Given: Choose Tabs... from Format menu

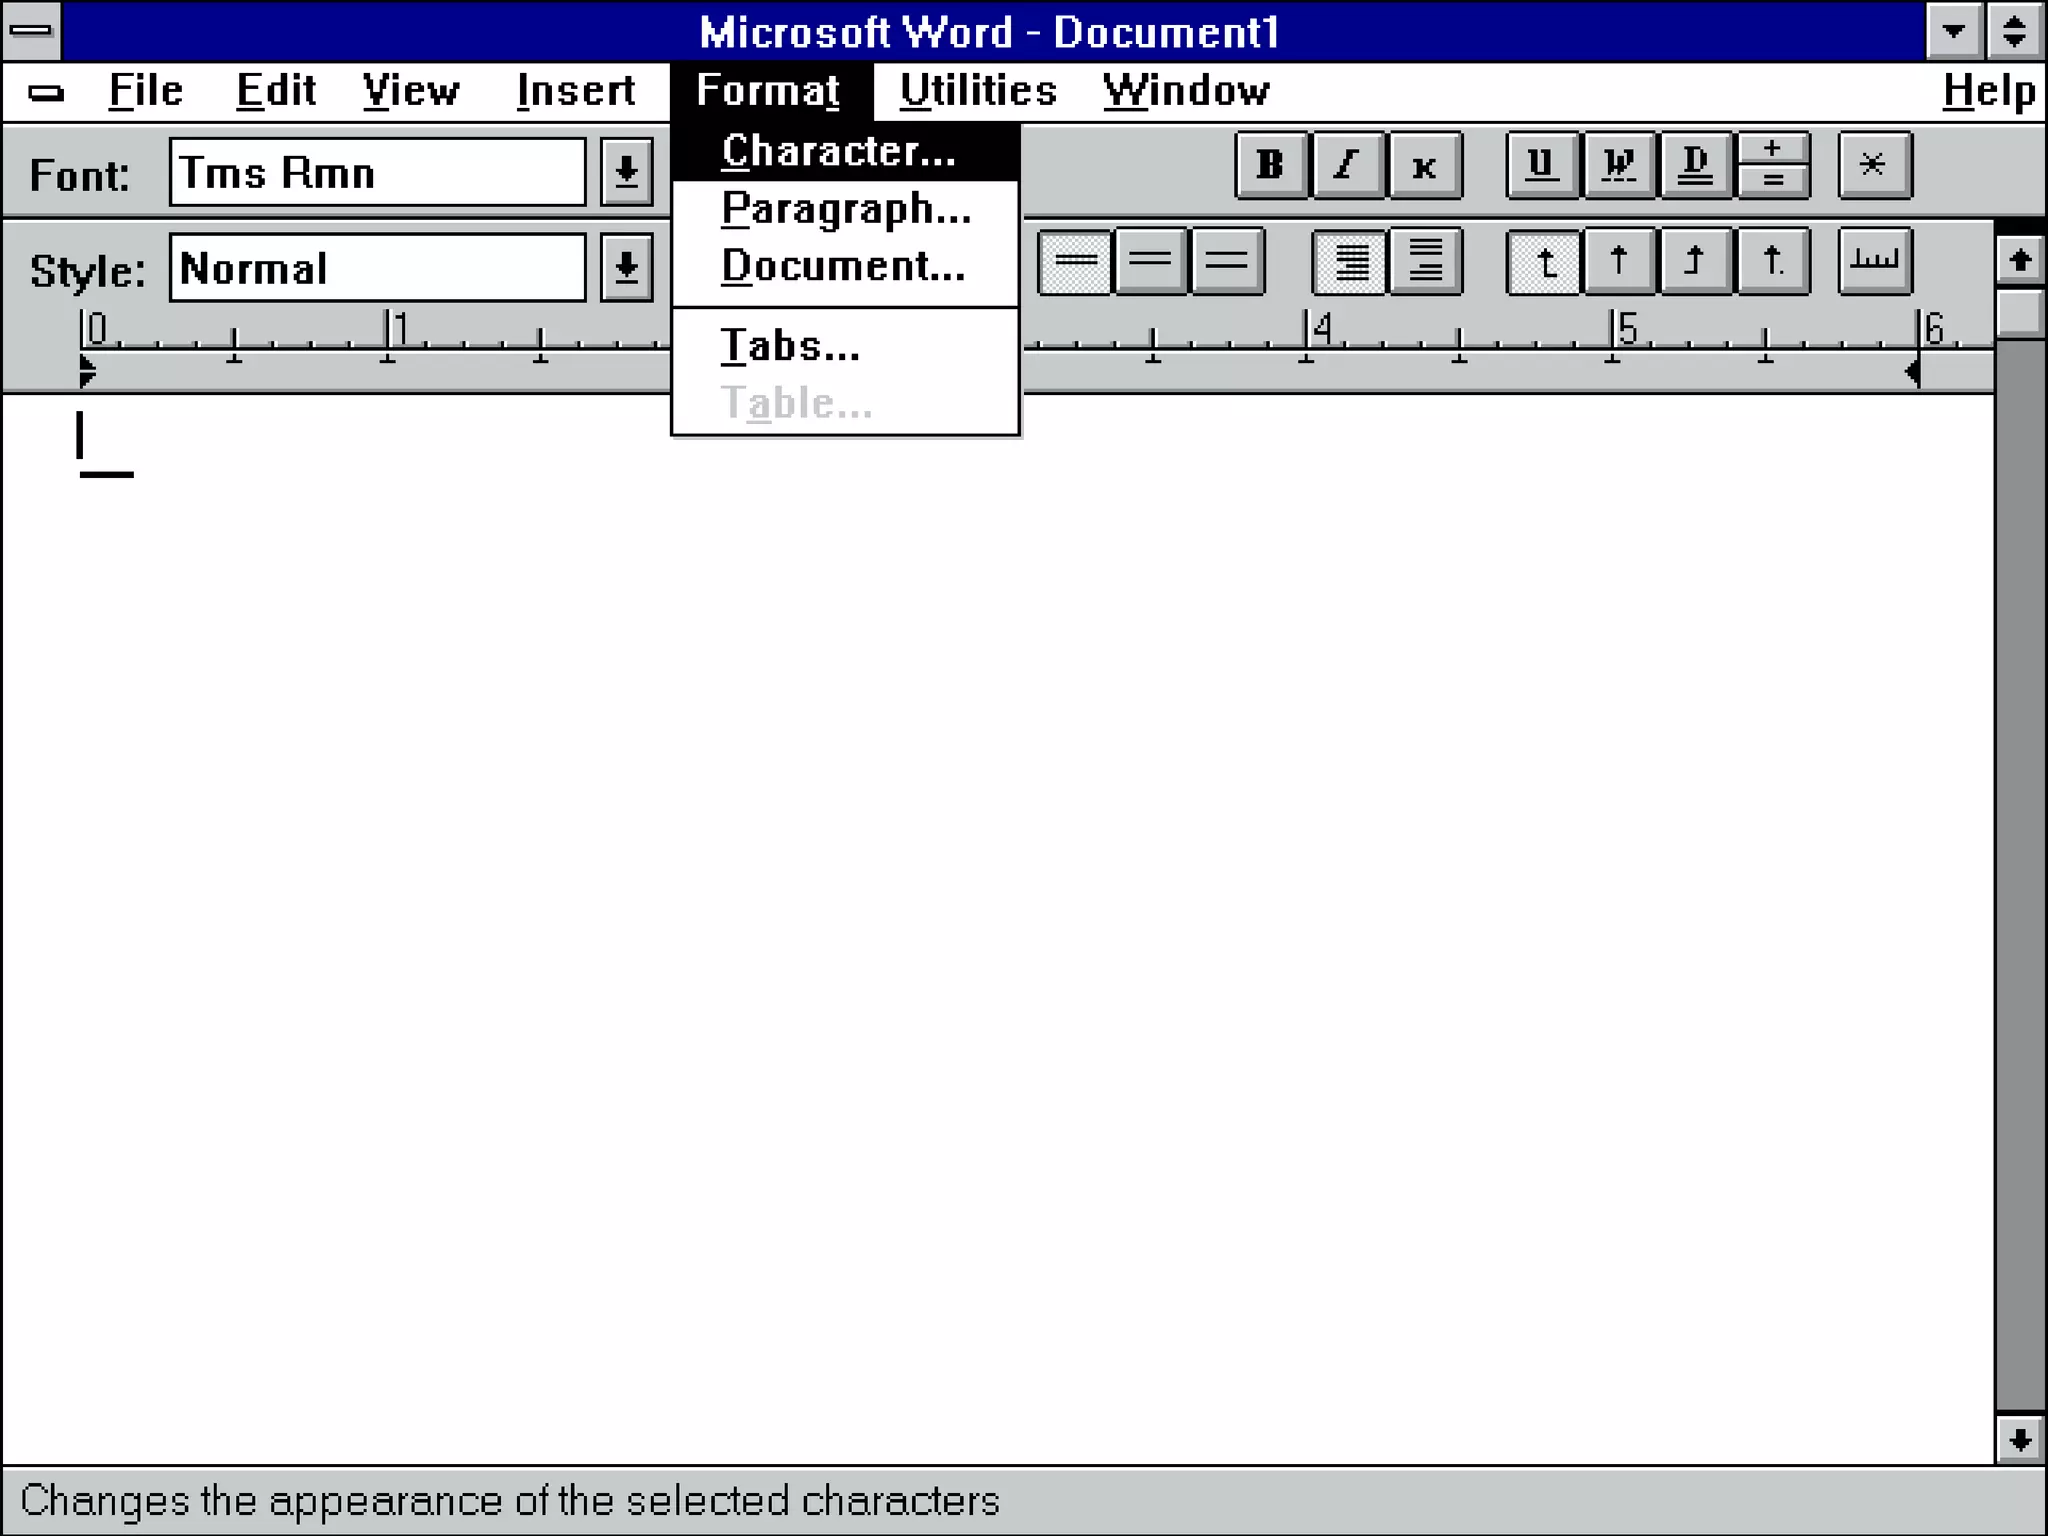Looking at the screenshot, I should 790,346.
